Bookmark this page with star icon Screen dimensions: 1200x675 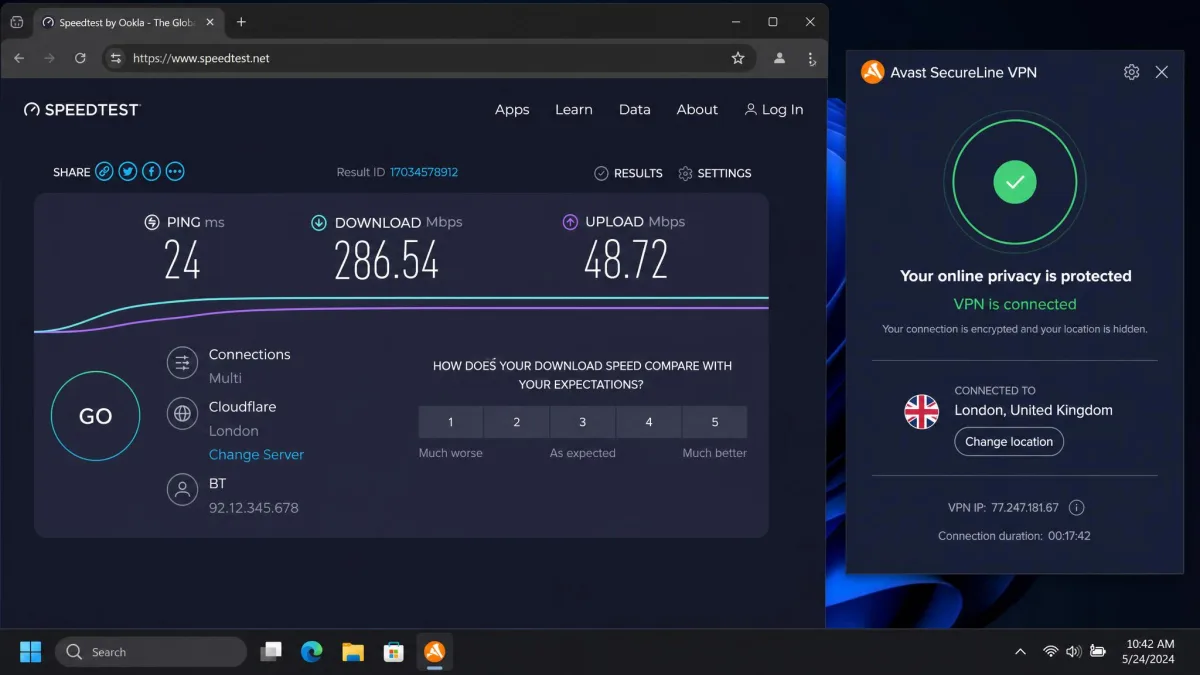pyautogui.click(x=738, y=58)
